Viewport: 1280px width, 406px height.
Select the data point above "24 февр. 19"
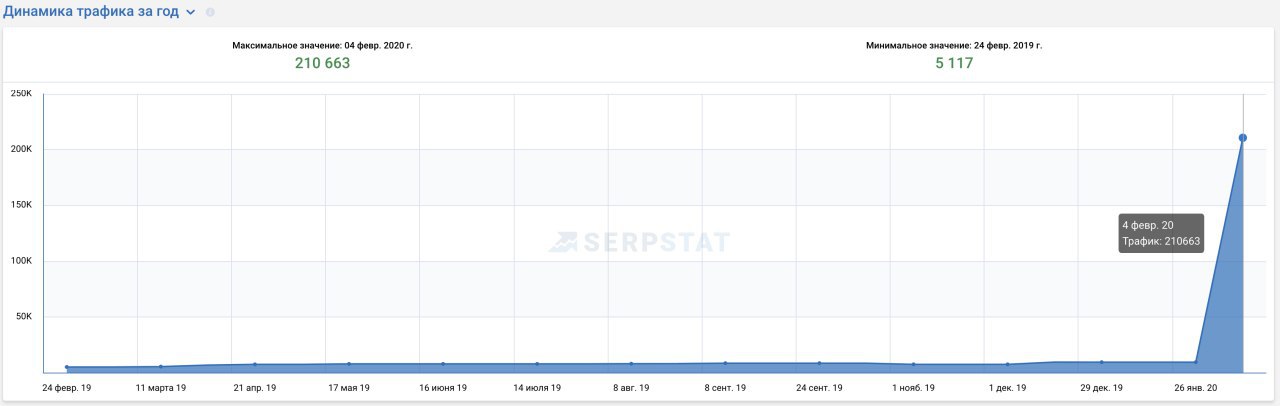(x=67, y=367)
